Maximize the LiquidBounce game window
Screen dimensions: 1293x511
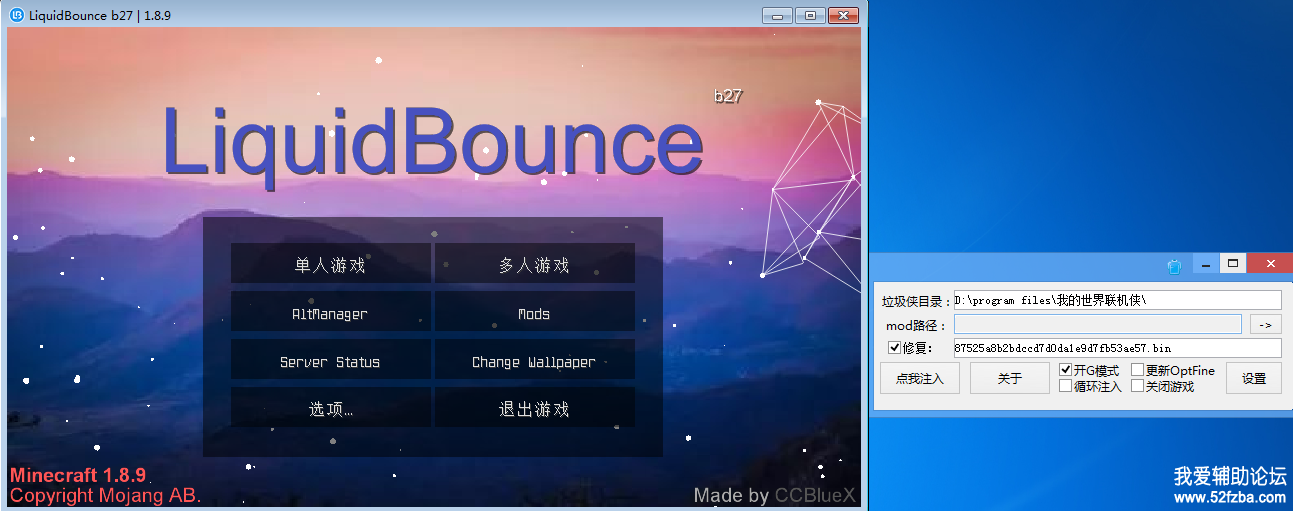coord(809,15)
